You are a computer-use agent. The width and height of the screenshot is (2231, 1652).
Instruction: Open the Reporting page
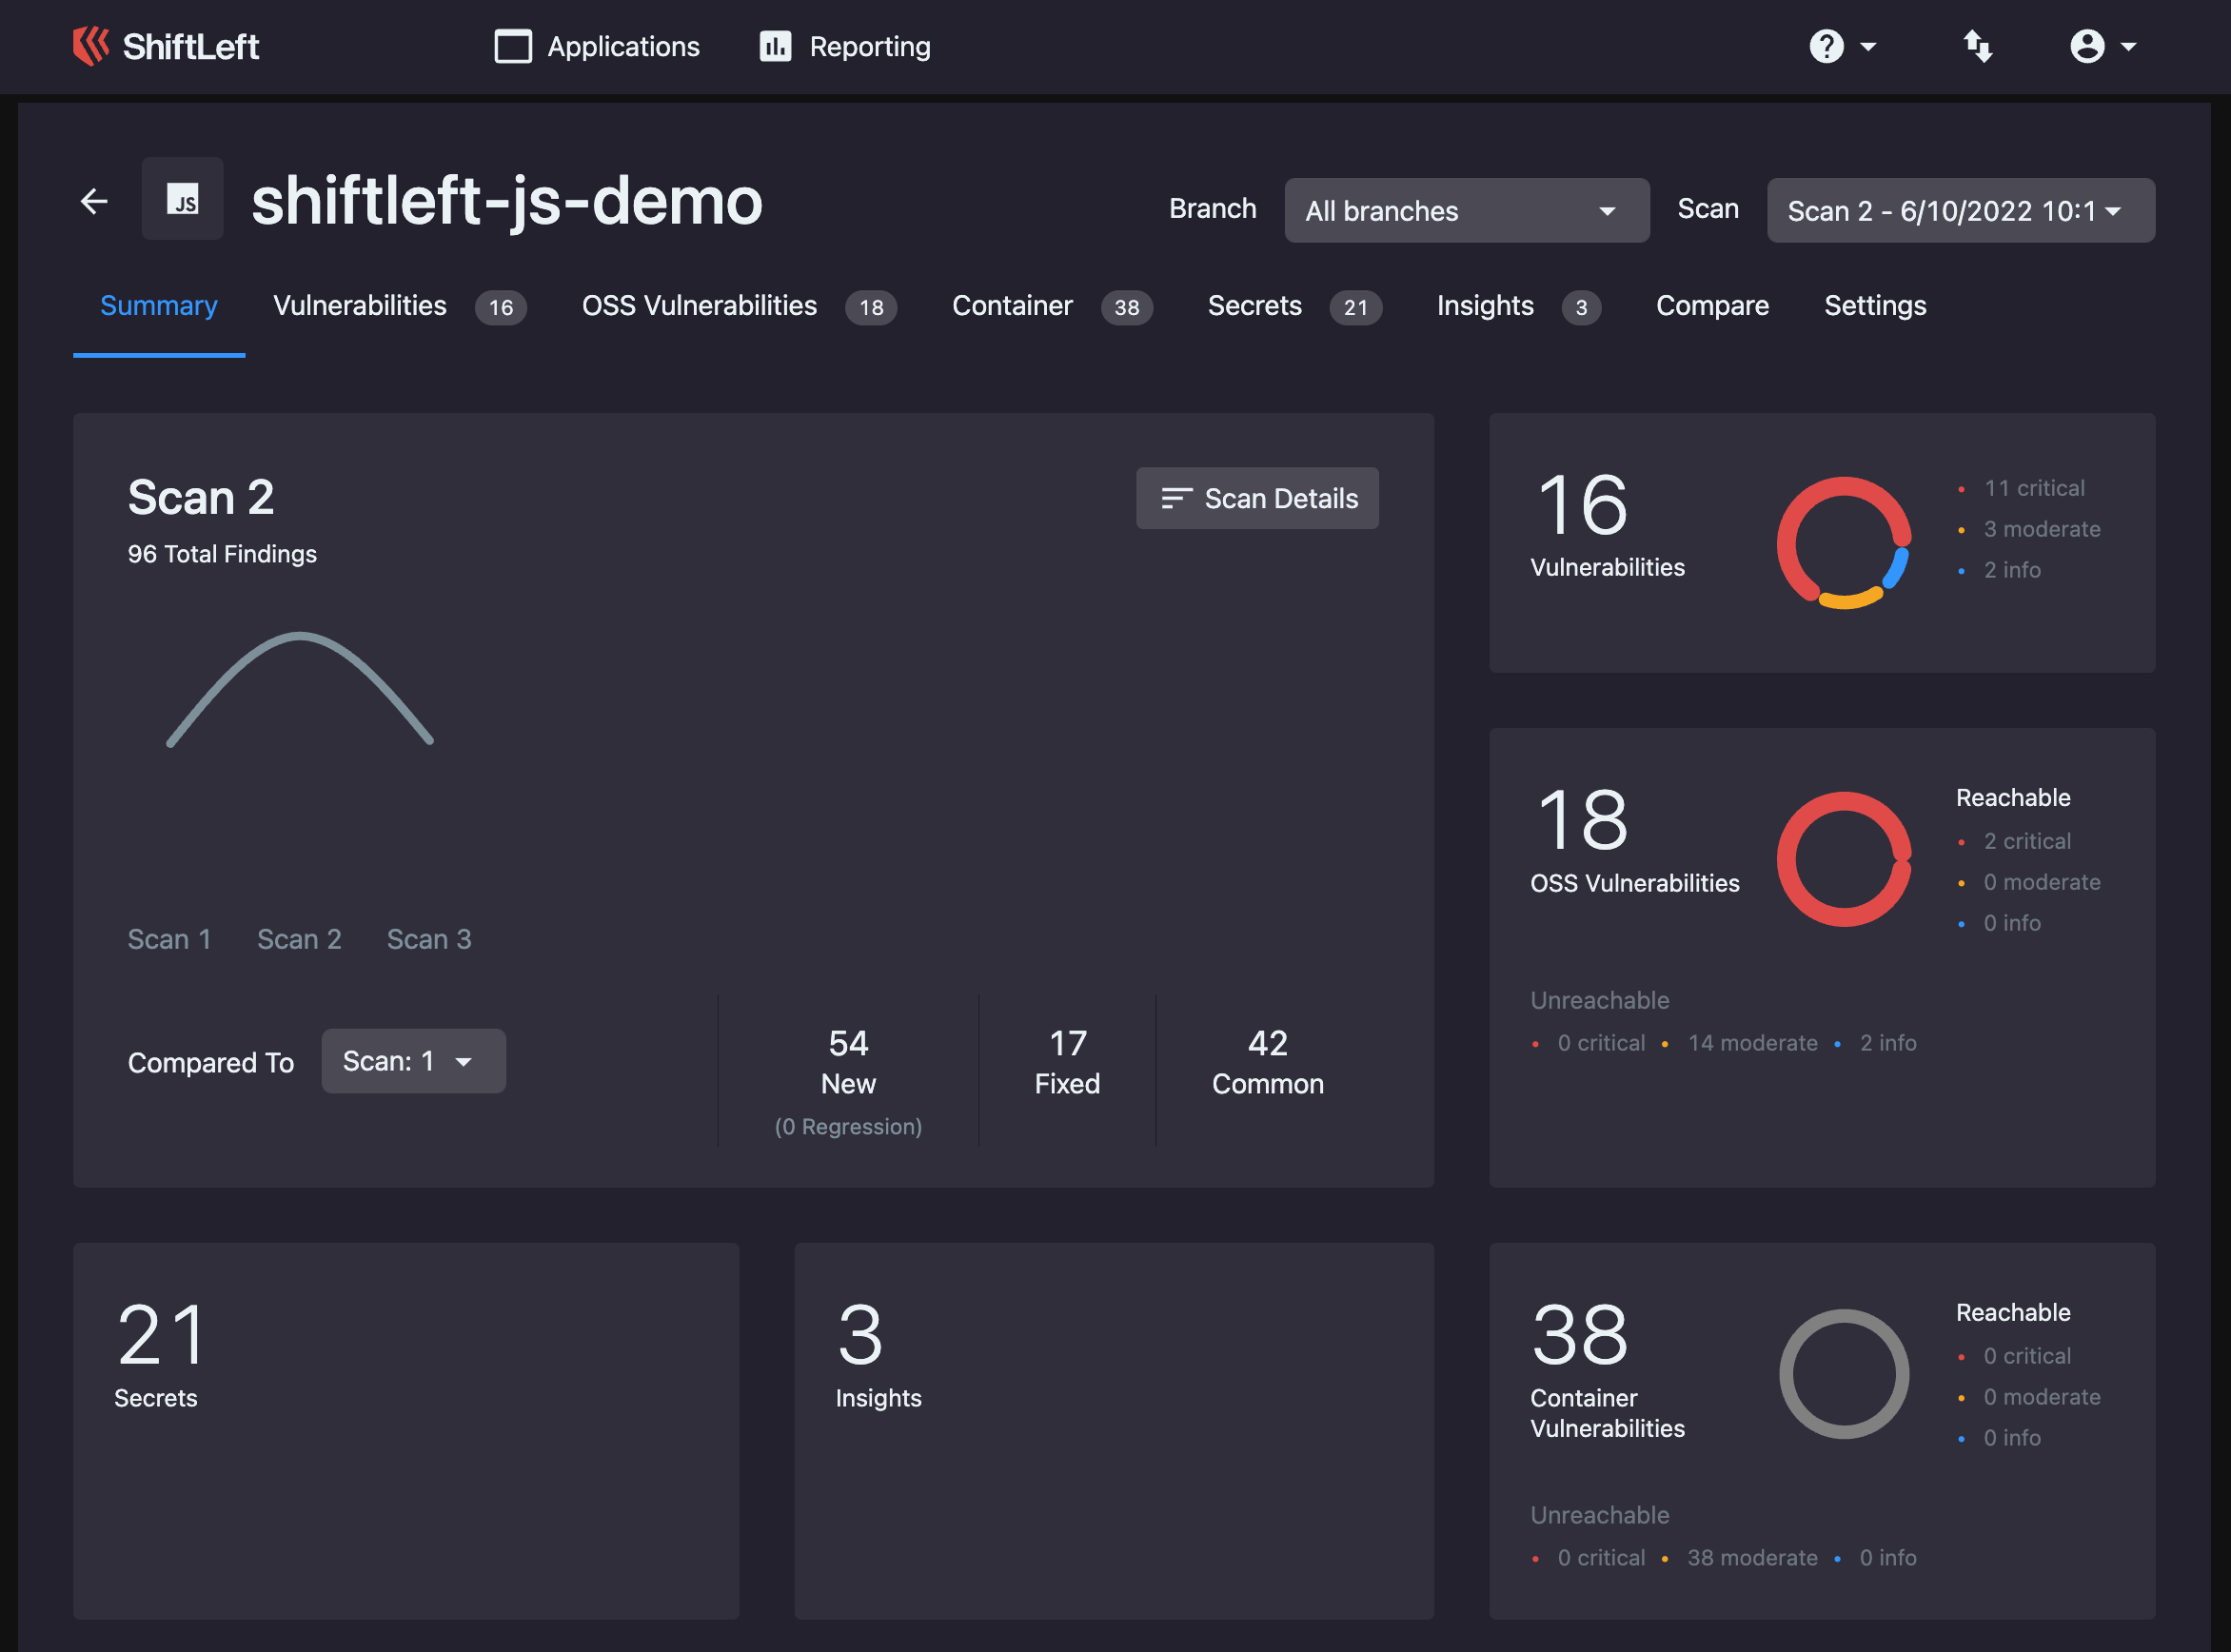pos(845,46)
